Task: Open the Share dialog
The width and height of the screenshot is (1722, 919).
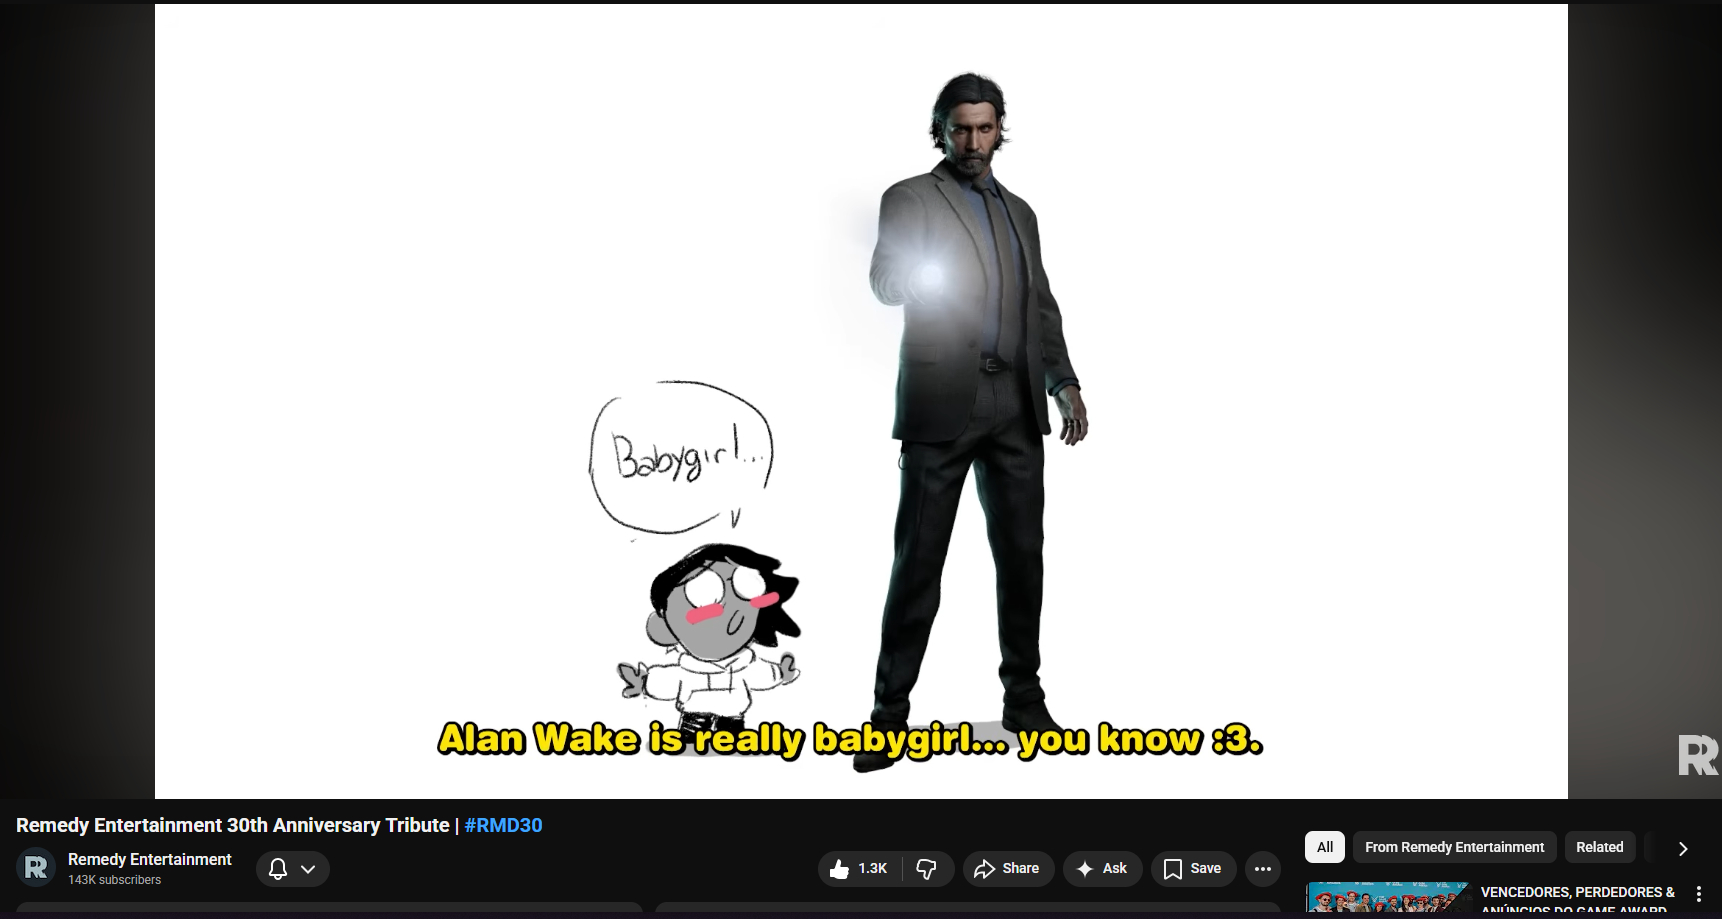Action: coord(1007,869)
